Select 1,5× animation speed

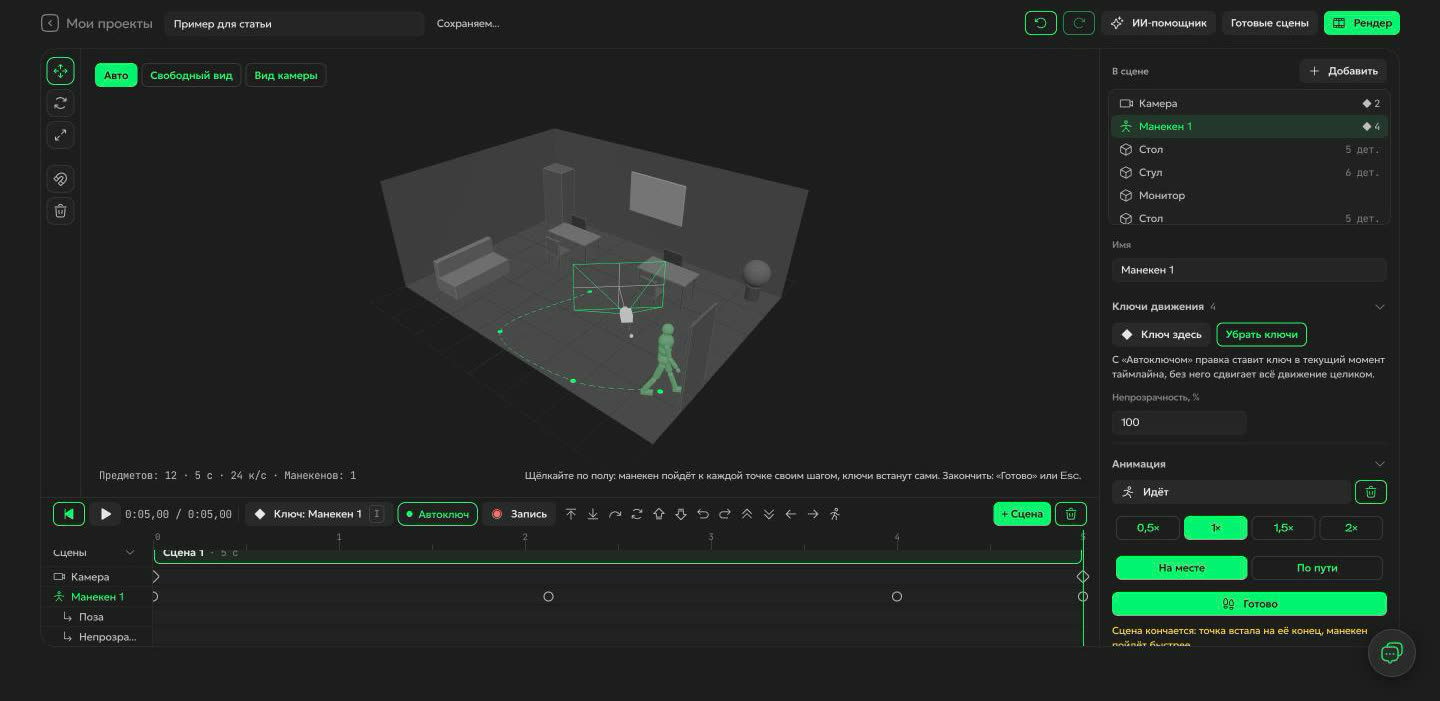coord(1283,528)
